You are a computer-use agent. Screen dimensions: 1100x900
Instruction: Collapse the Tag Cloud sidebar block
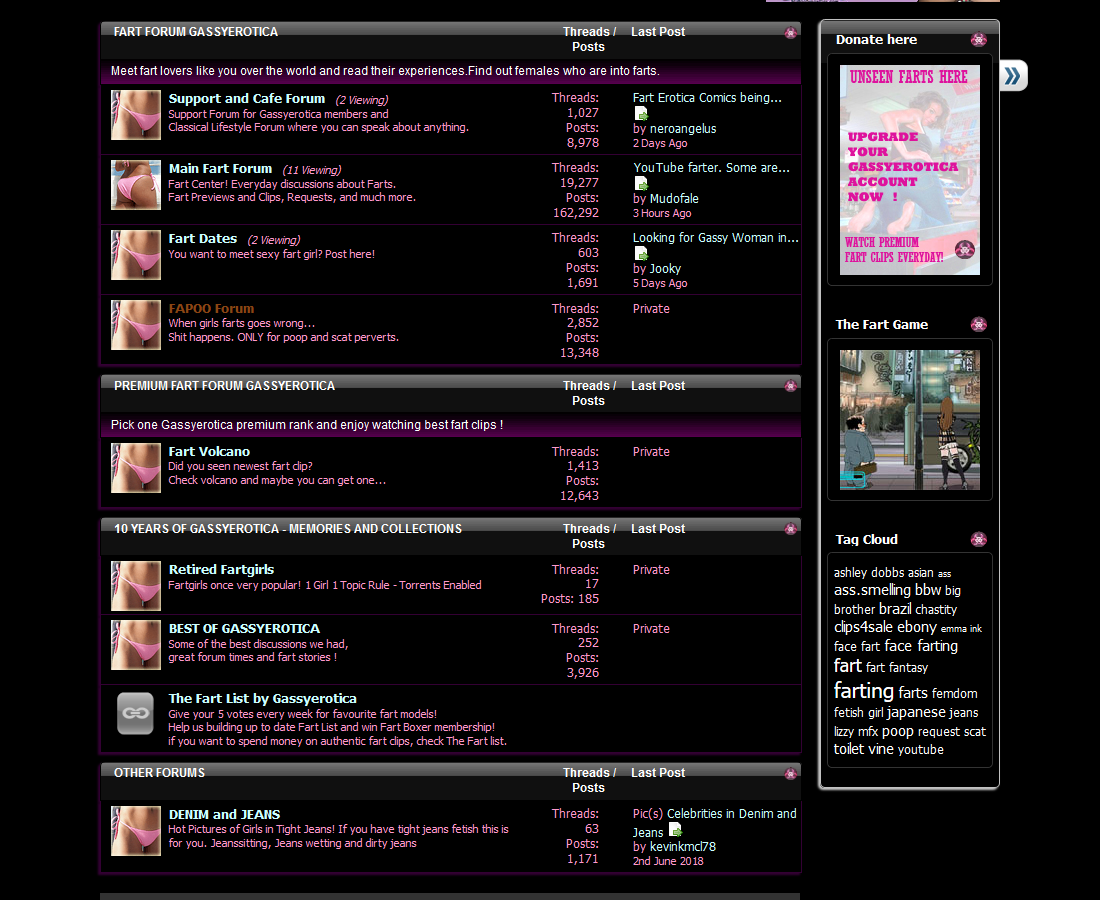point(978,540)
